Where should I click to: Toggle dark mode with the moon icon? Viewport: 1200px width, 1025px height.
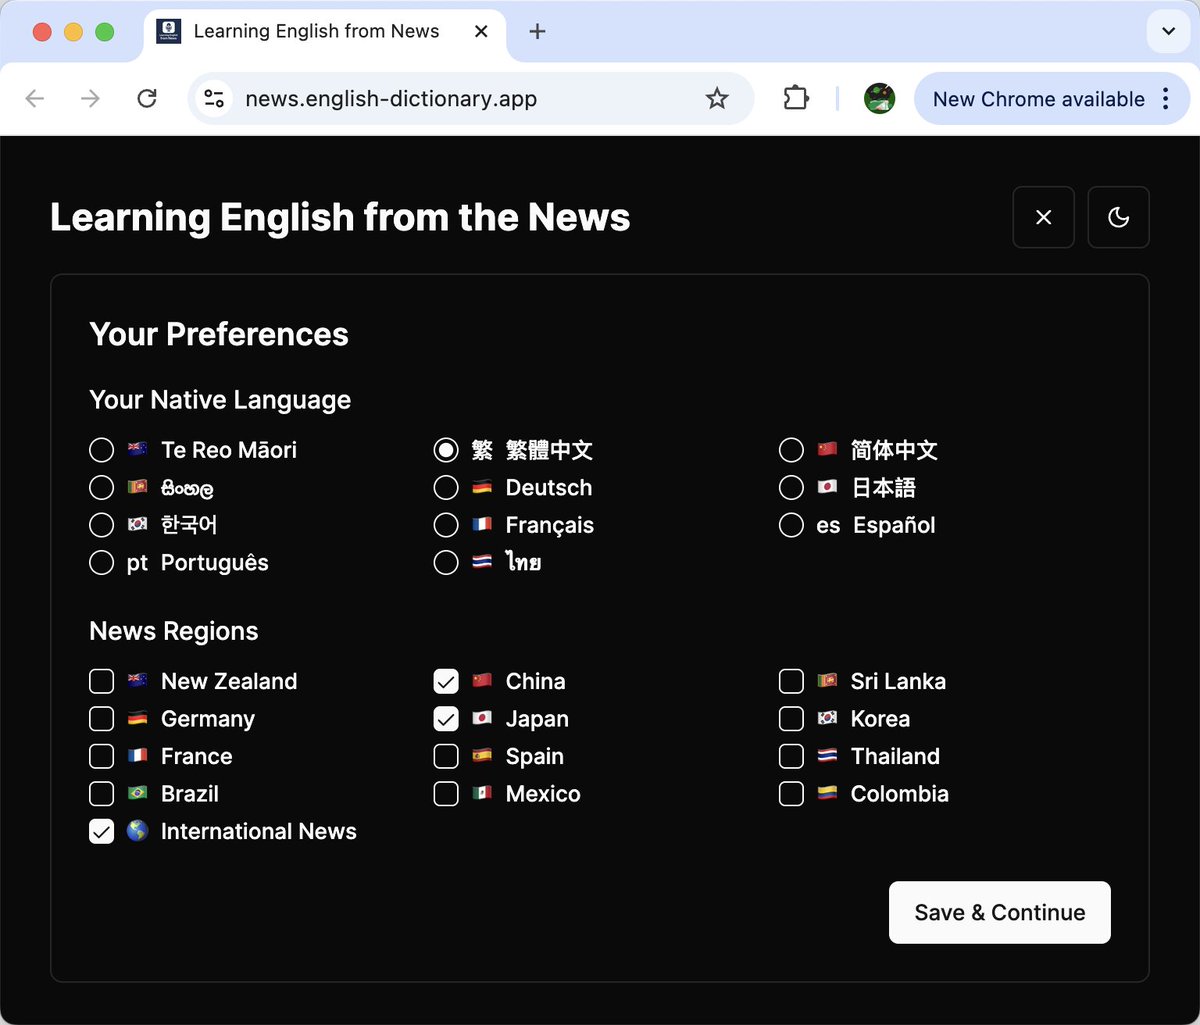[x=1118, y=217]
